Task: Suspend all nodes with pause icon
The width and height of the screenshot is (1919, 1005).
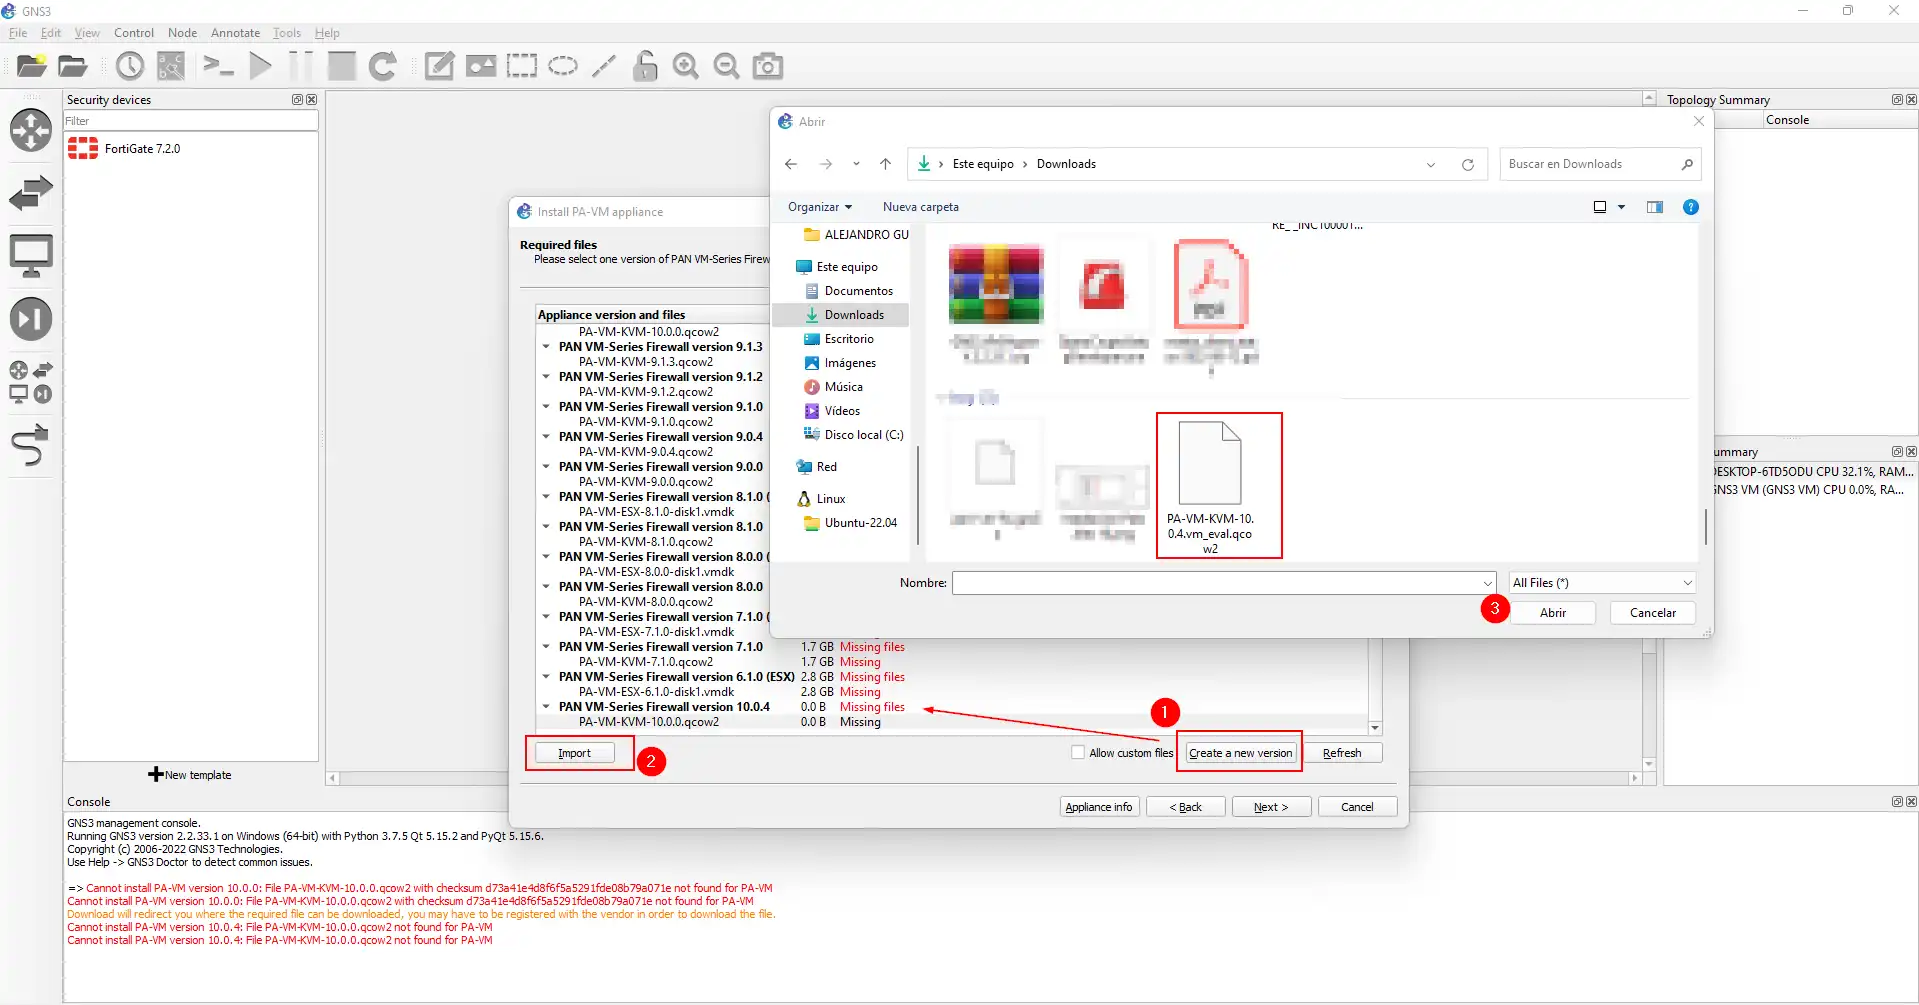Action: [300, 66]
